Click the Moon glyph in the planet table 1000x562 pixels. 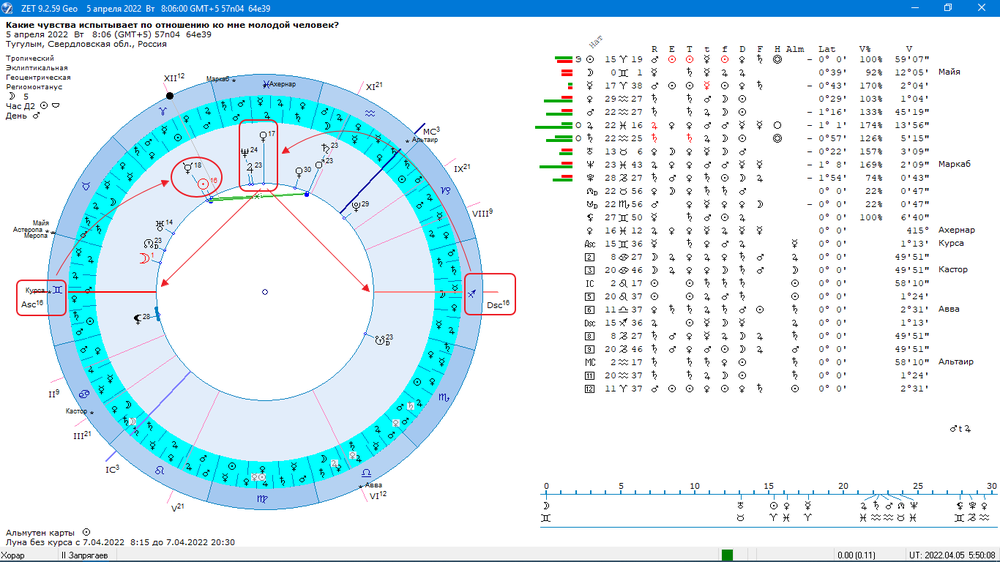[x=590, y=73]
